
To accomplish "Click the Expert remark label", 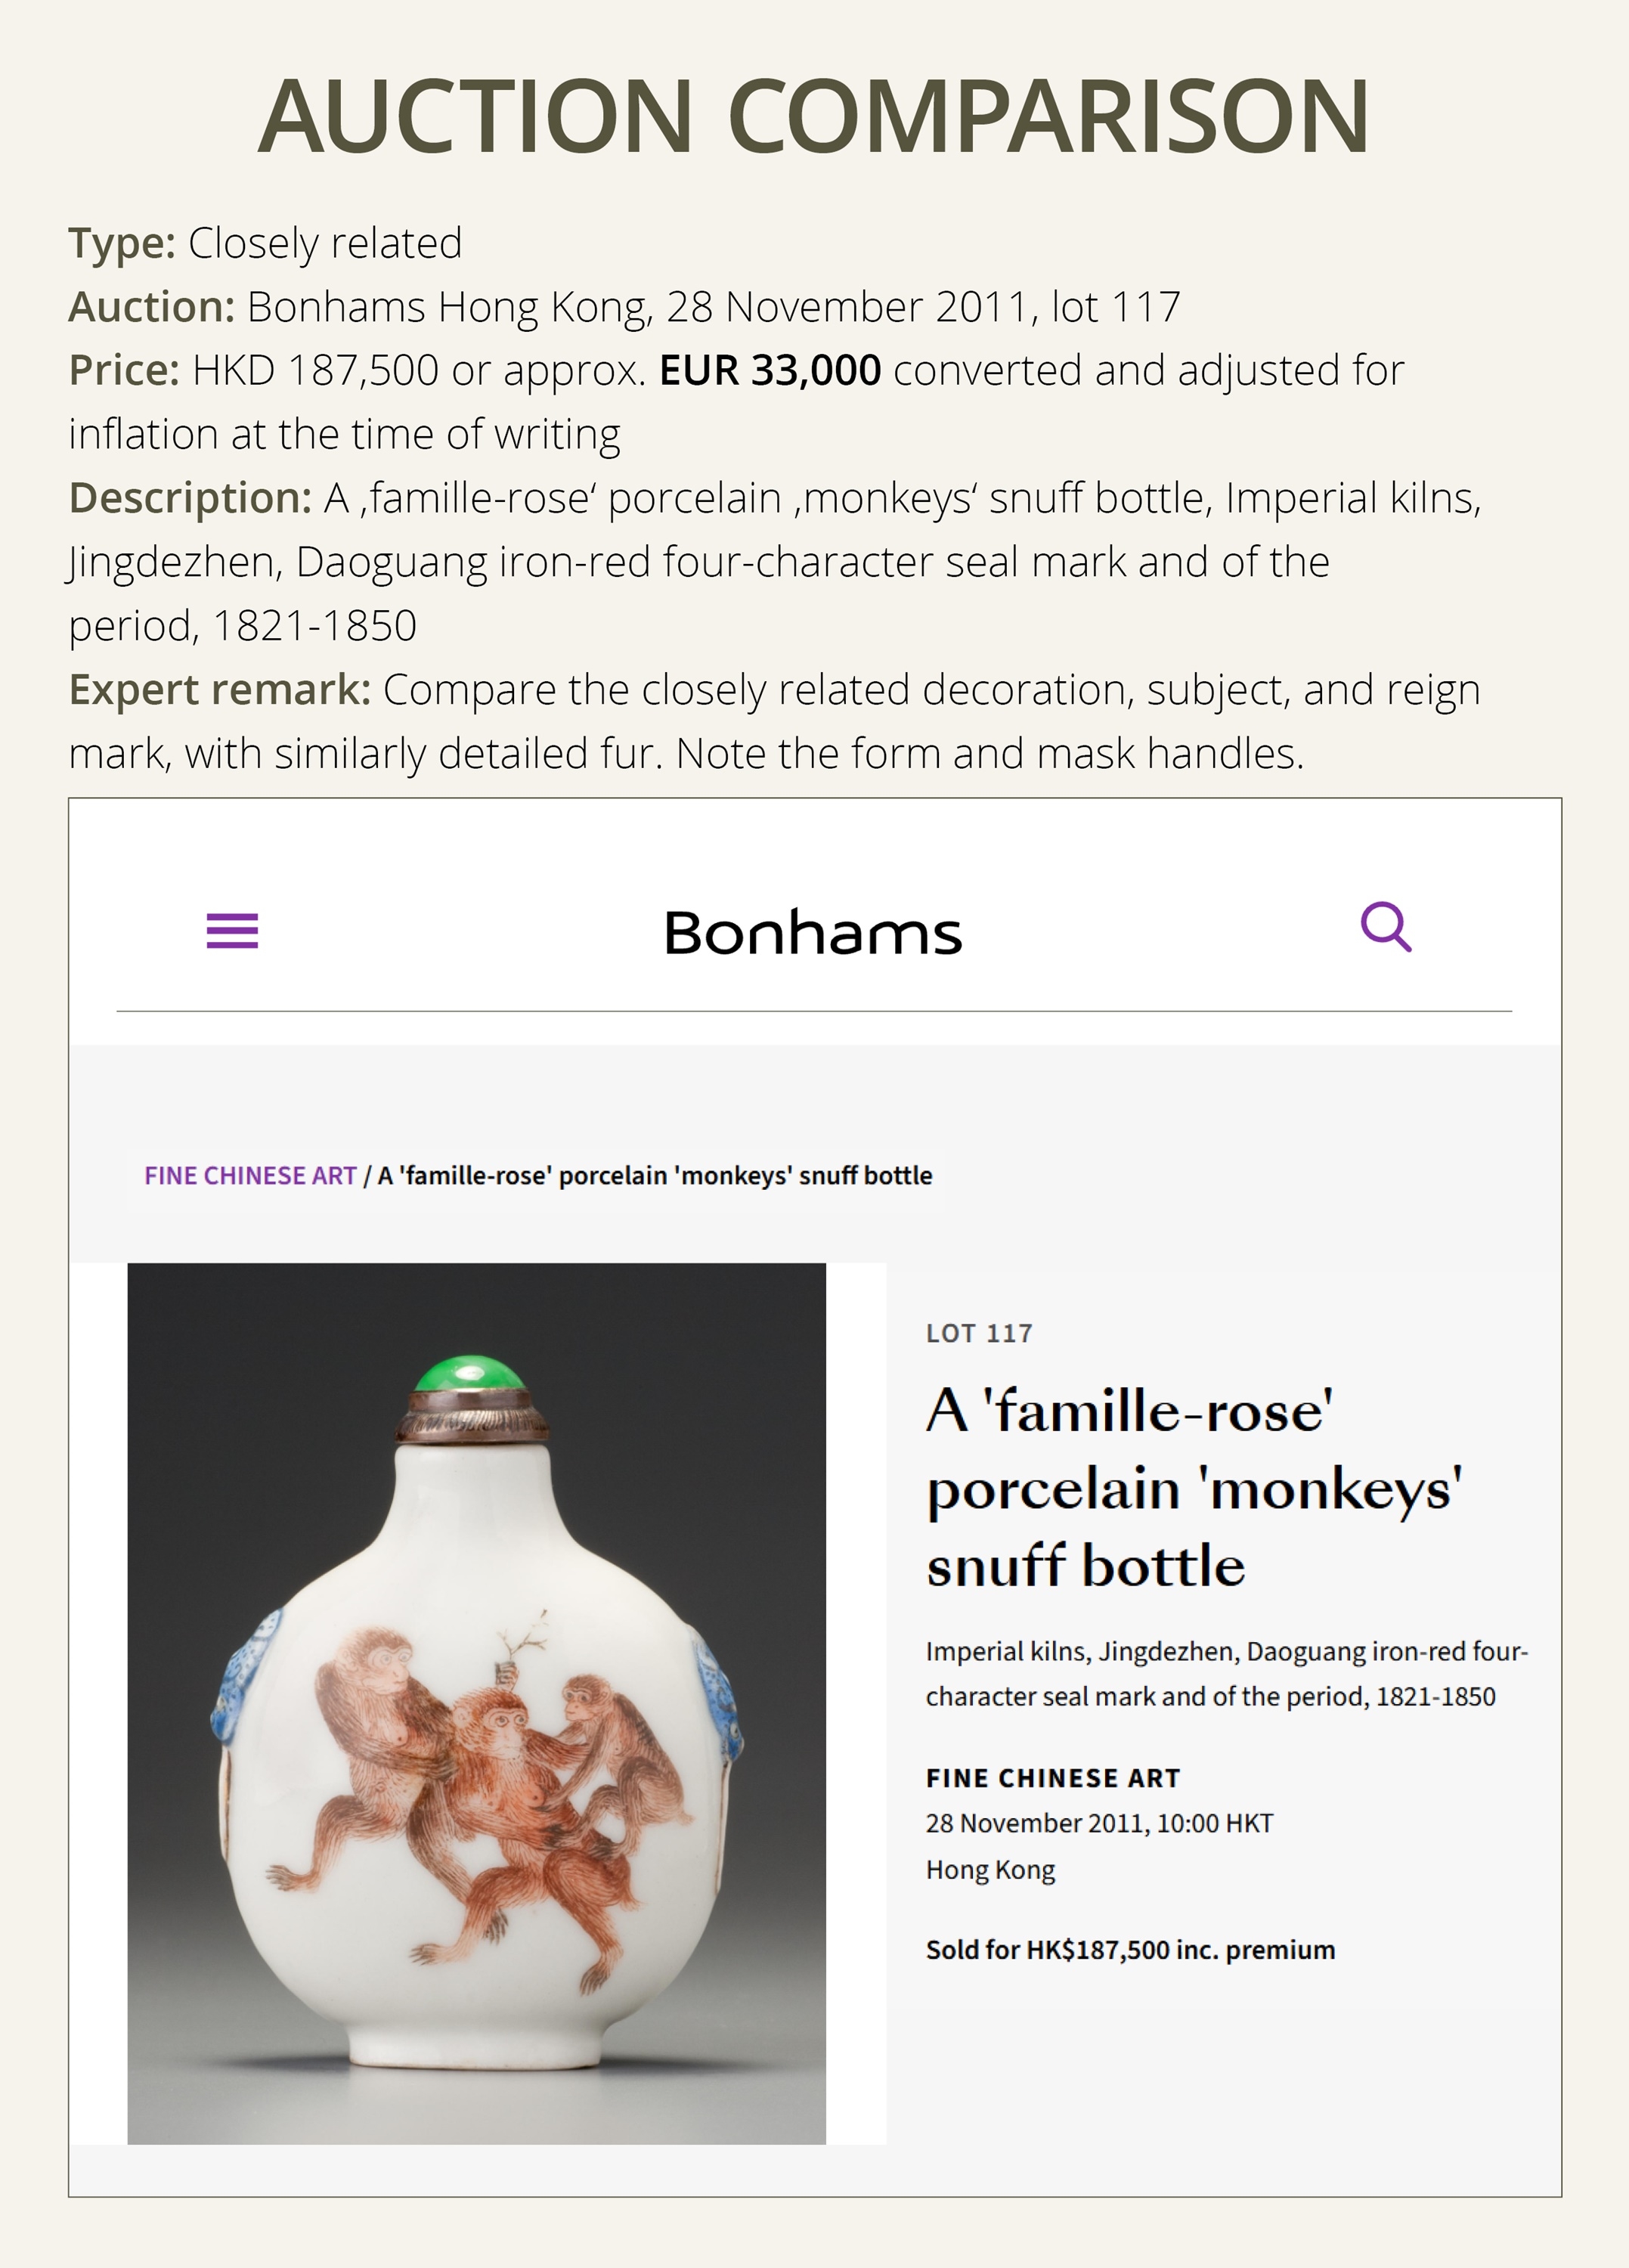I will click(x=219, y=690).
